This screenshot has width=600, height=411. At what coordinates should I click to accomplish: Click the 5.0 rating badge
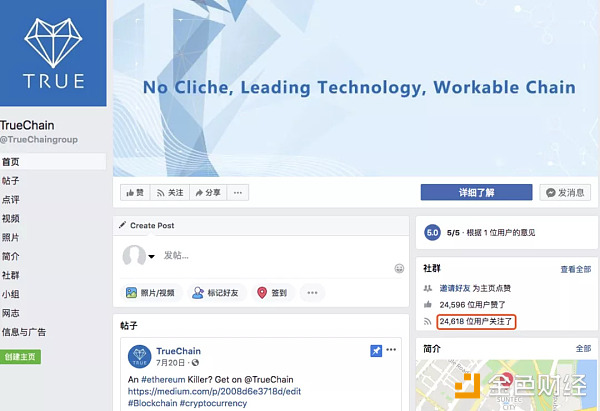click(432, 232)
